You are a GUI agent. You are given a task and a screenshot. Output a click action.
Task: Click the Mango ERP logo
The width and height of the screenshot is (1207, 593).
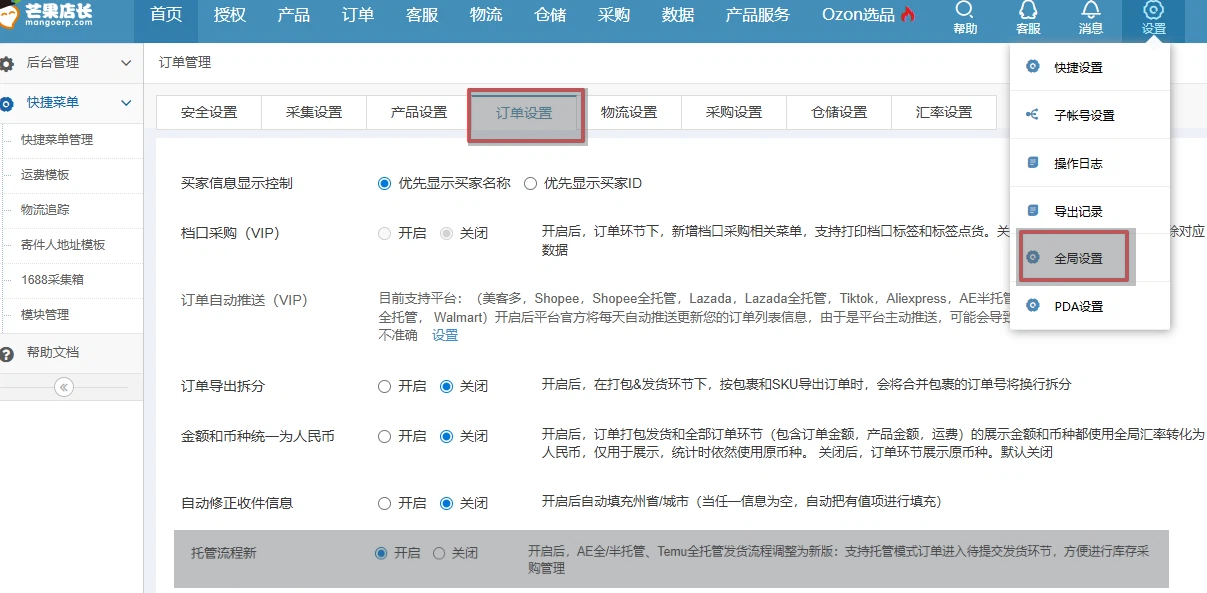(47, 15)
